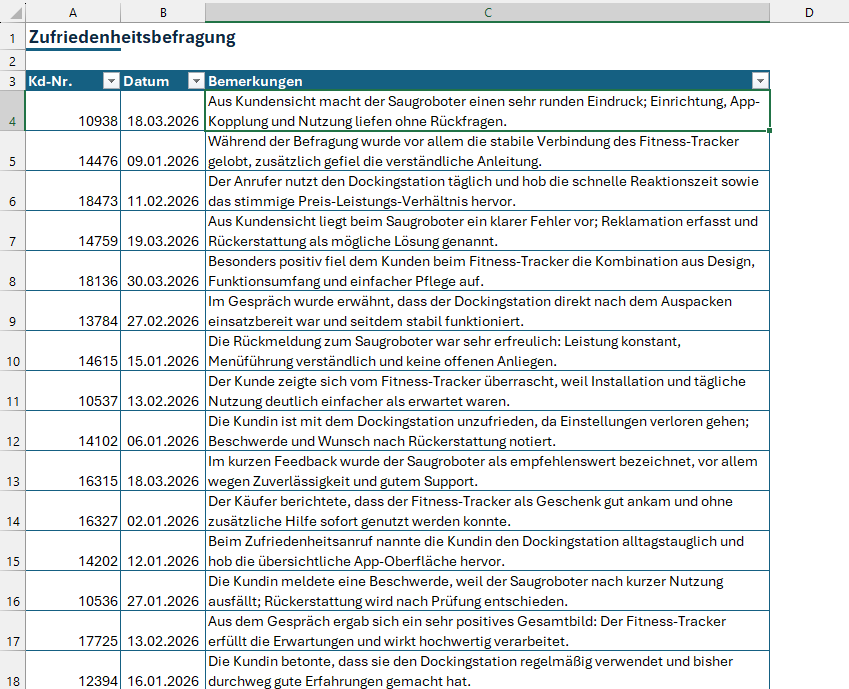This screenshot has width=849, height=689.
Task: Select customer number 10537
Action: [73, 391]
